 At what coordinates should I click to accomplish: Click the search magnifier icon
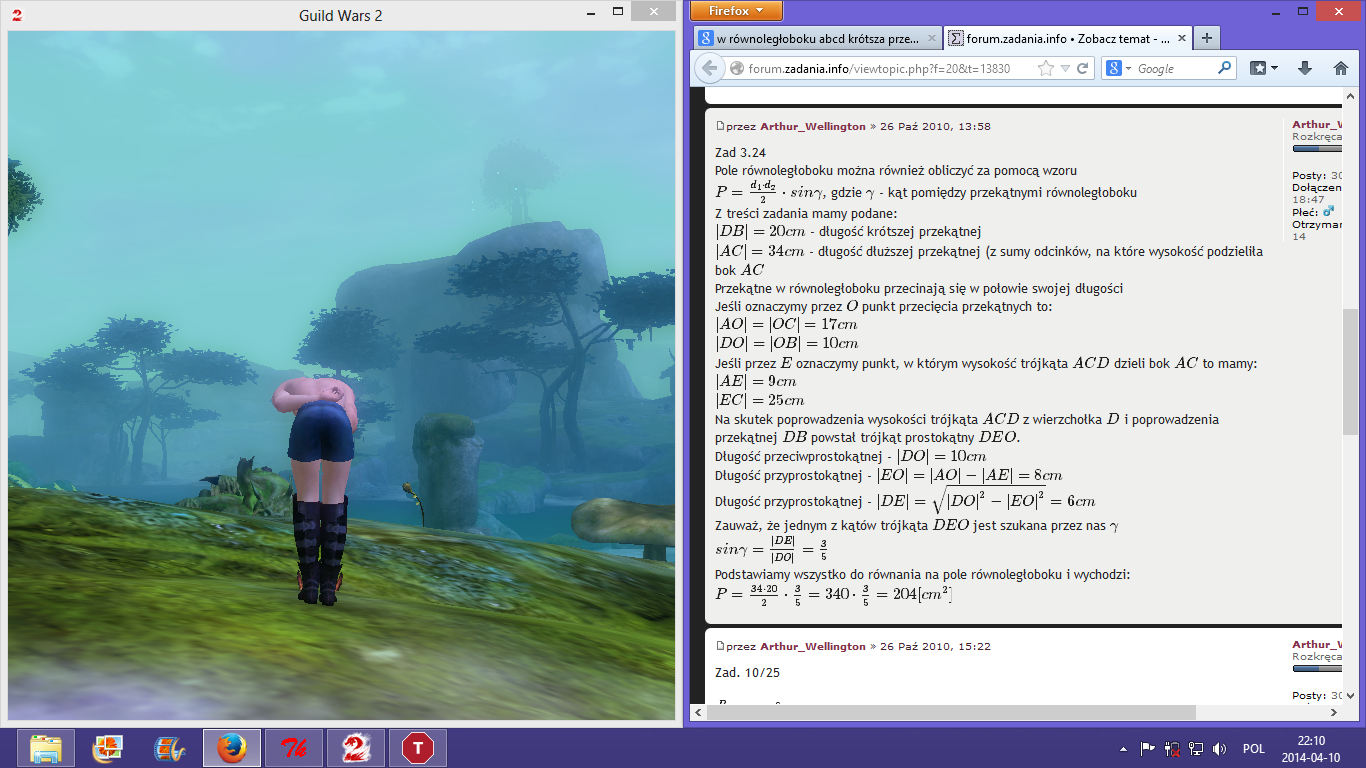tap(1225, 69)
